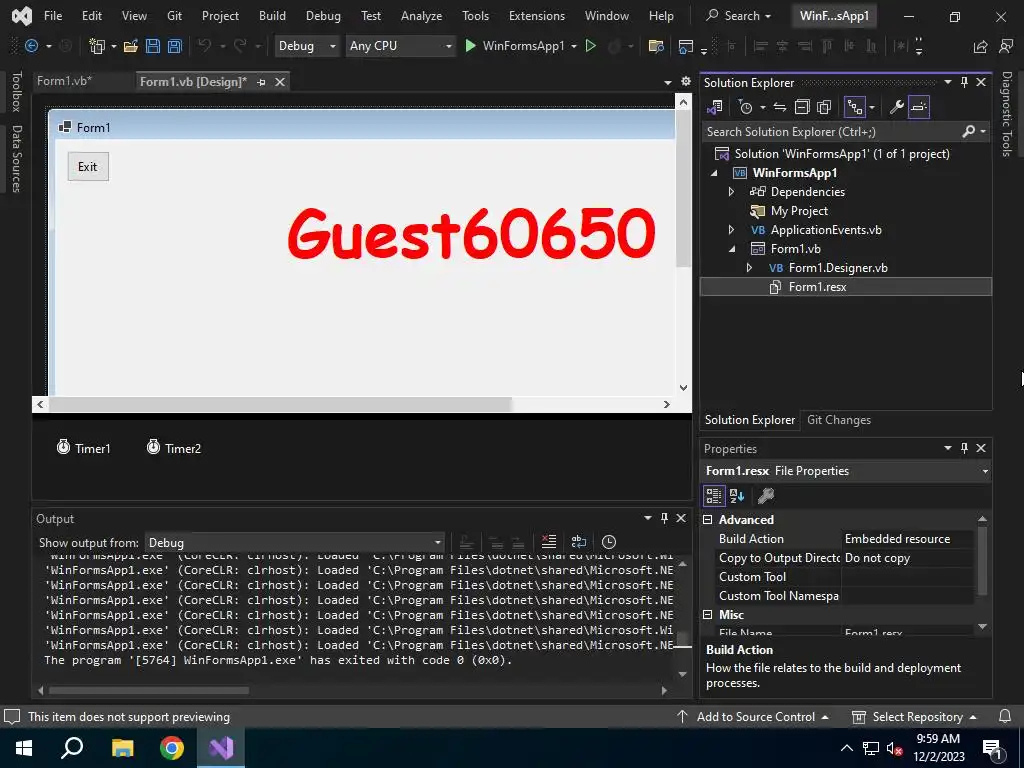Switch to the Git Changes tab
Screen dimensions: 1024x768
839,420
